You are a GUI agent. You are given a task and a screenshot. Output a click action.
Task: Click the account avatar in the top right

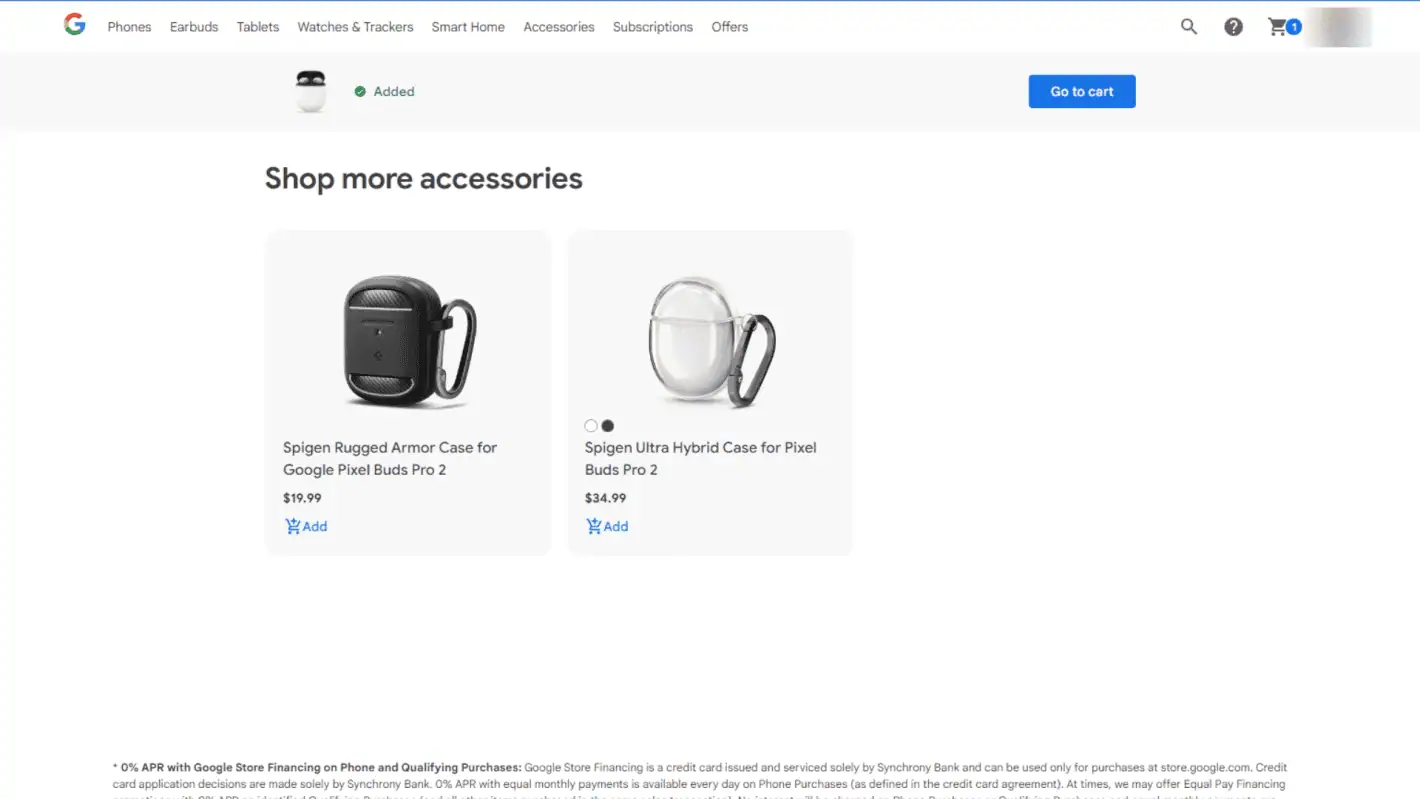pos(1340,27)
